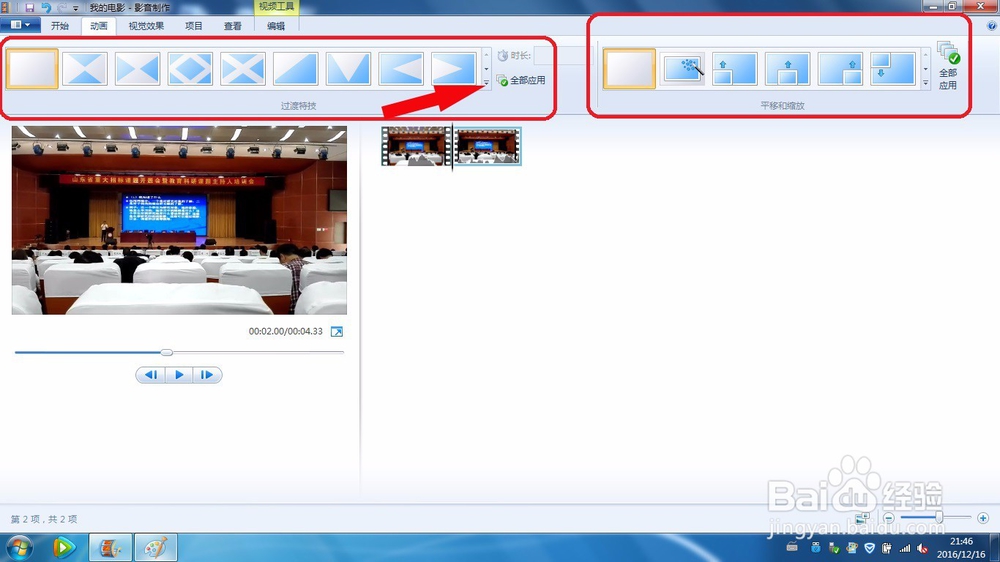The image size is (1000, 562).
Task: Apply the diagonal wipe transition
Action: (295, 69)
